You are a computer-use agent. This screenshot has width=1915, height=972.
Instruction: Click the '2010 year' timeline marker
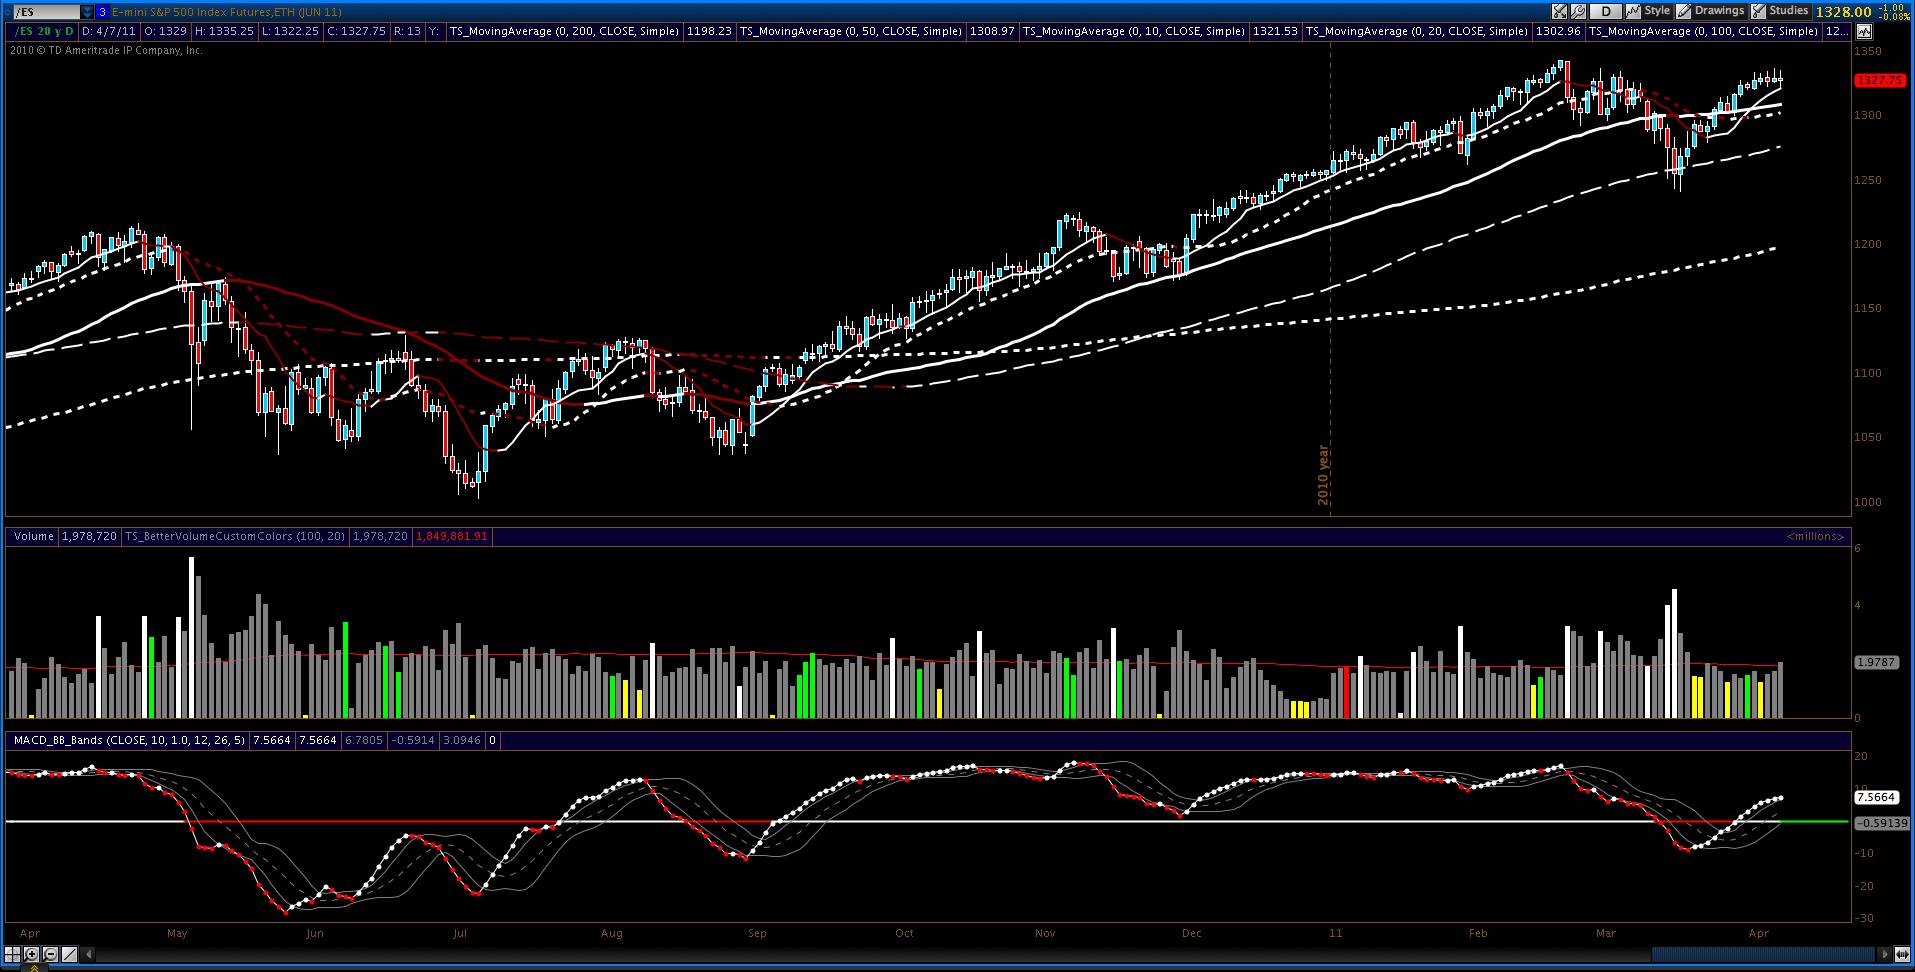click(1324, 475)
